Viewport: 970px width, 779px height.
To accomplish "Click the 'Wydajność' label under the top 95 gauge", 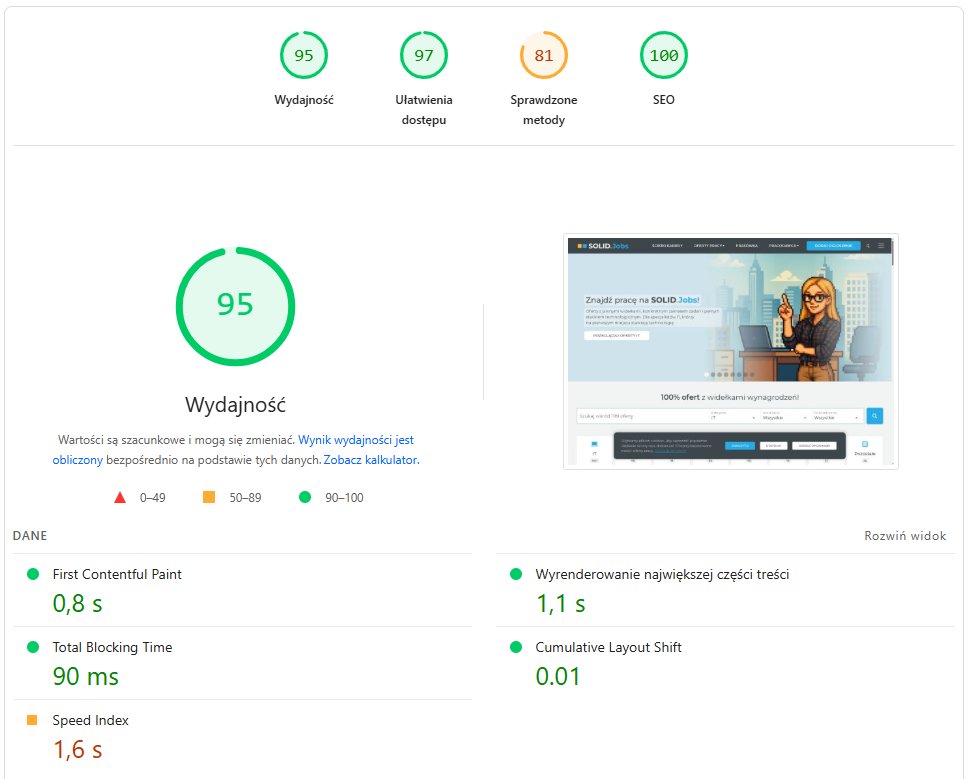I will tap(304, 100).
